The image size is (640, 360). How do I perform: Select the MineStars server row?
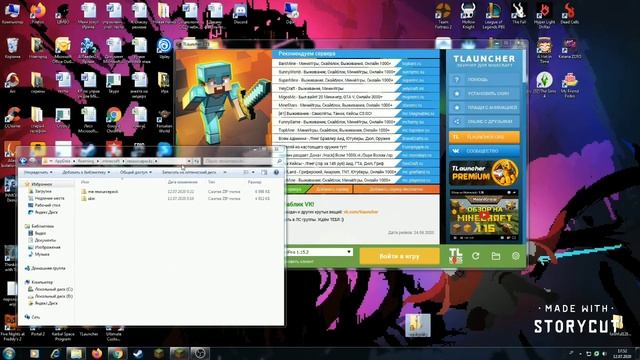point(356,105)
